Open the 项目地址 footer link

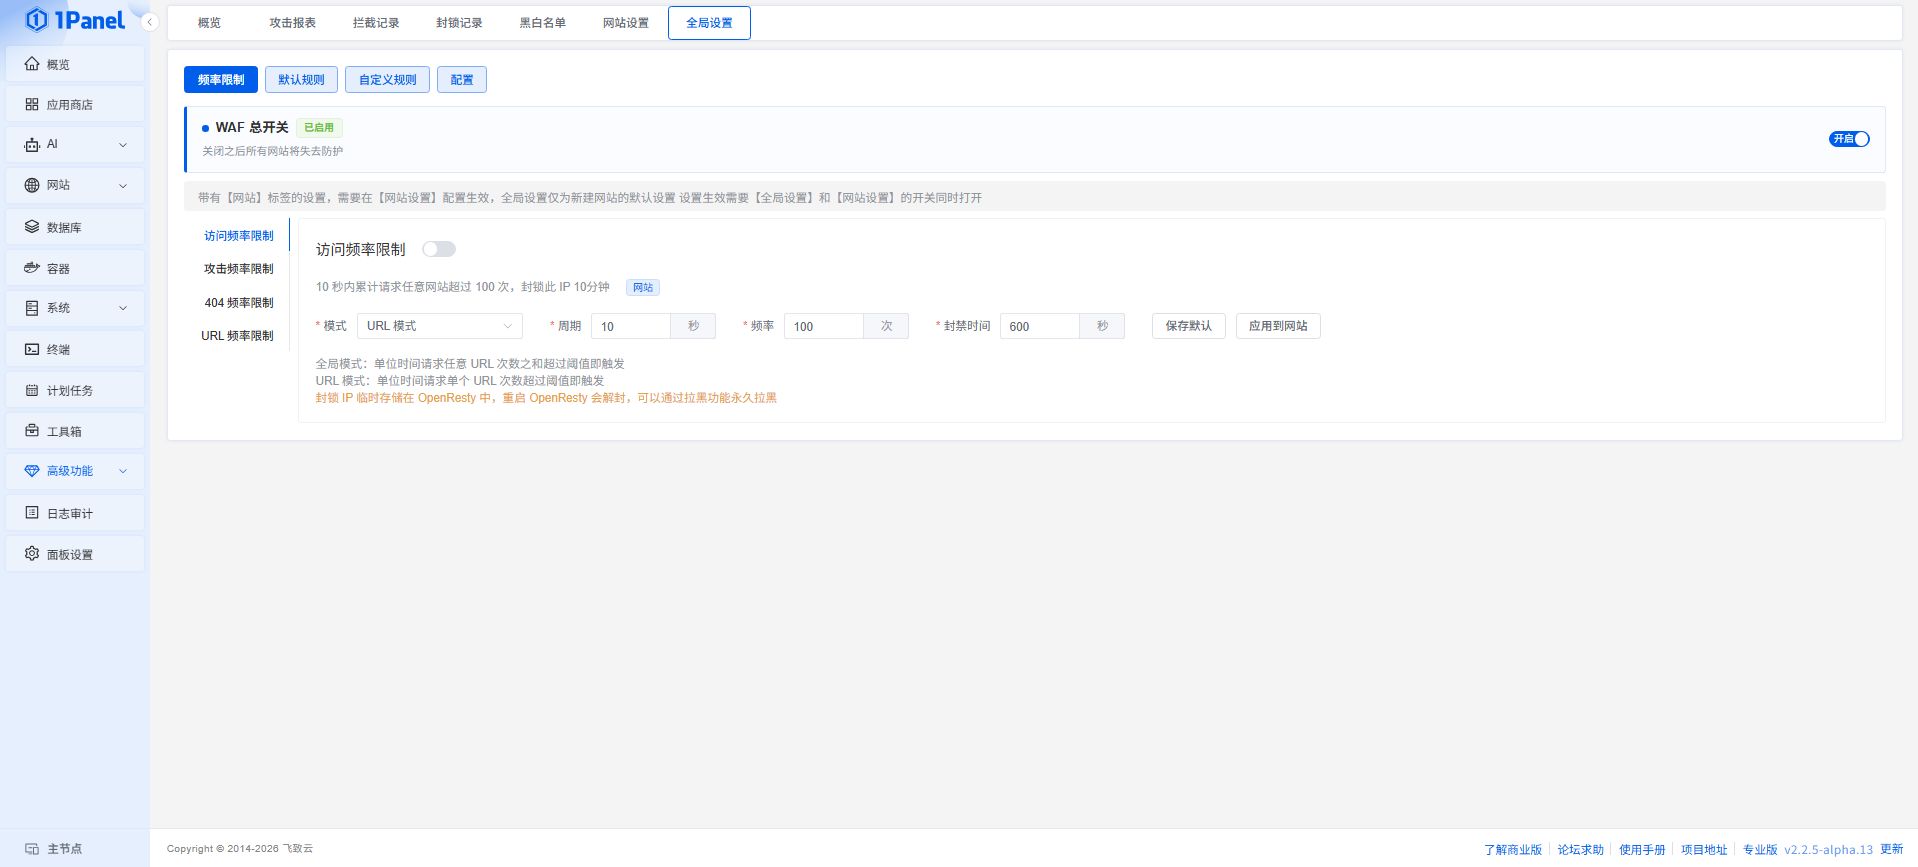pyautogui.click(x=1704, y=849)
